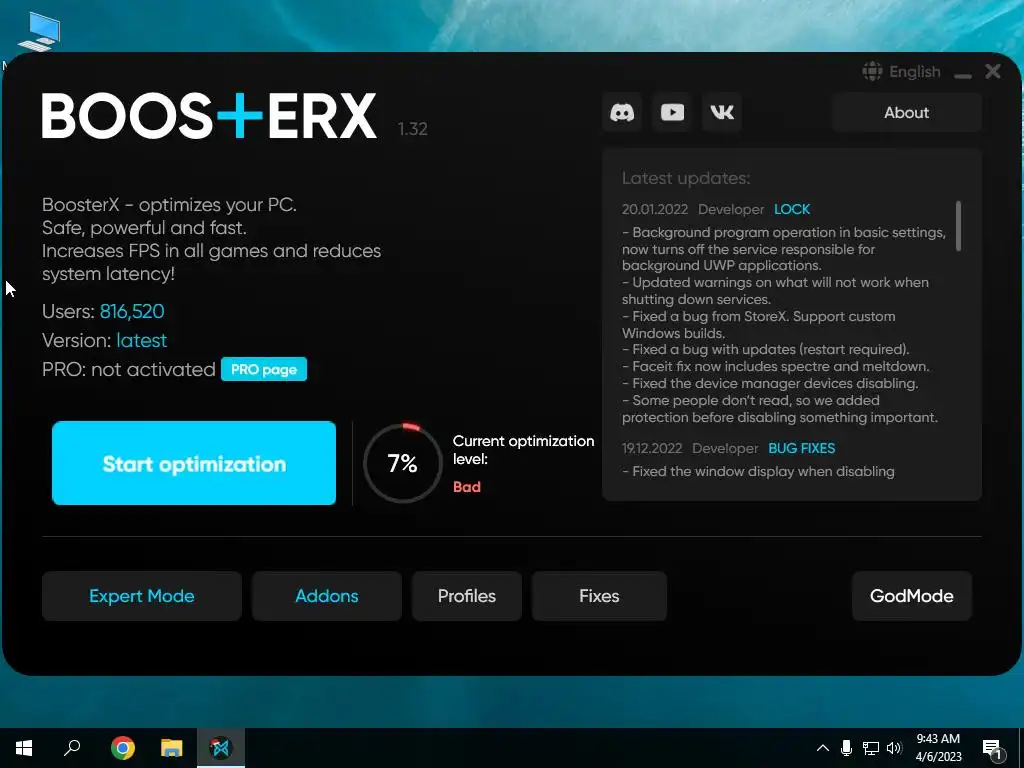
Task: Click the BoosterX logo
Action: (209, 116)
